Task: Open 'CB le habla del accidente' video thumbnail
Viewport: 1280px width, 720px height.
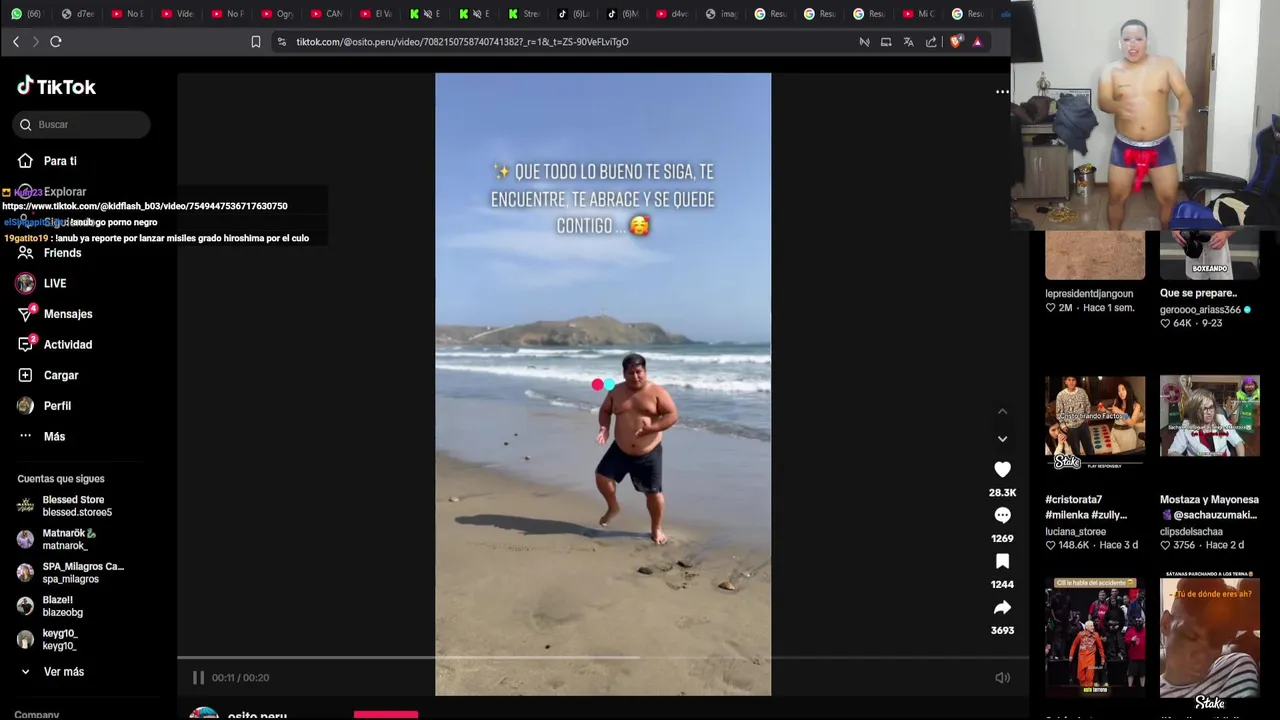Action: click(1095, 637)
